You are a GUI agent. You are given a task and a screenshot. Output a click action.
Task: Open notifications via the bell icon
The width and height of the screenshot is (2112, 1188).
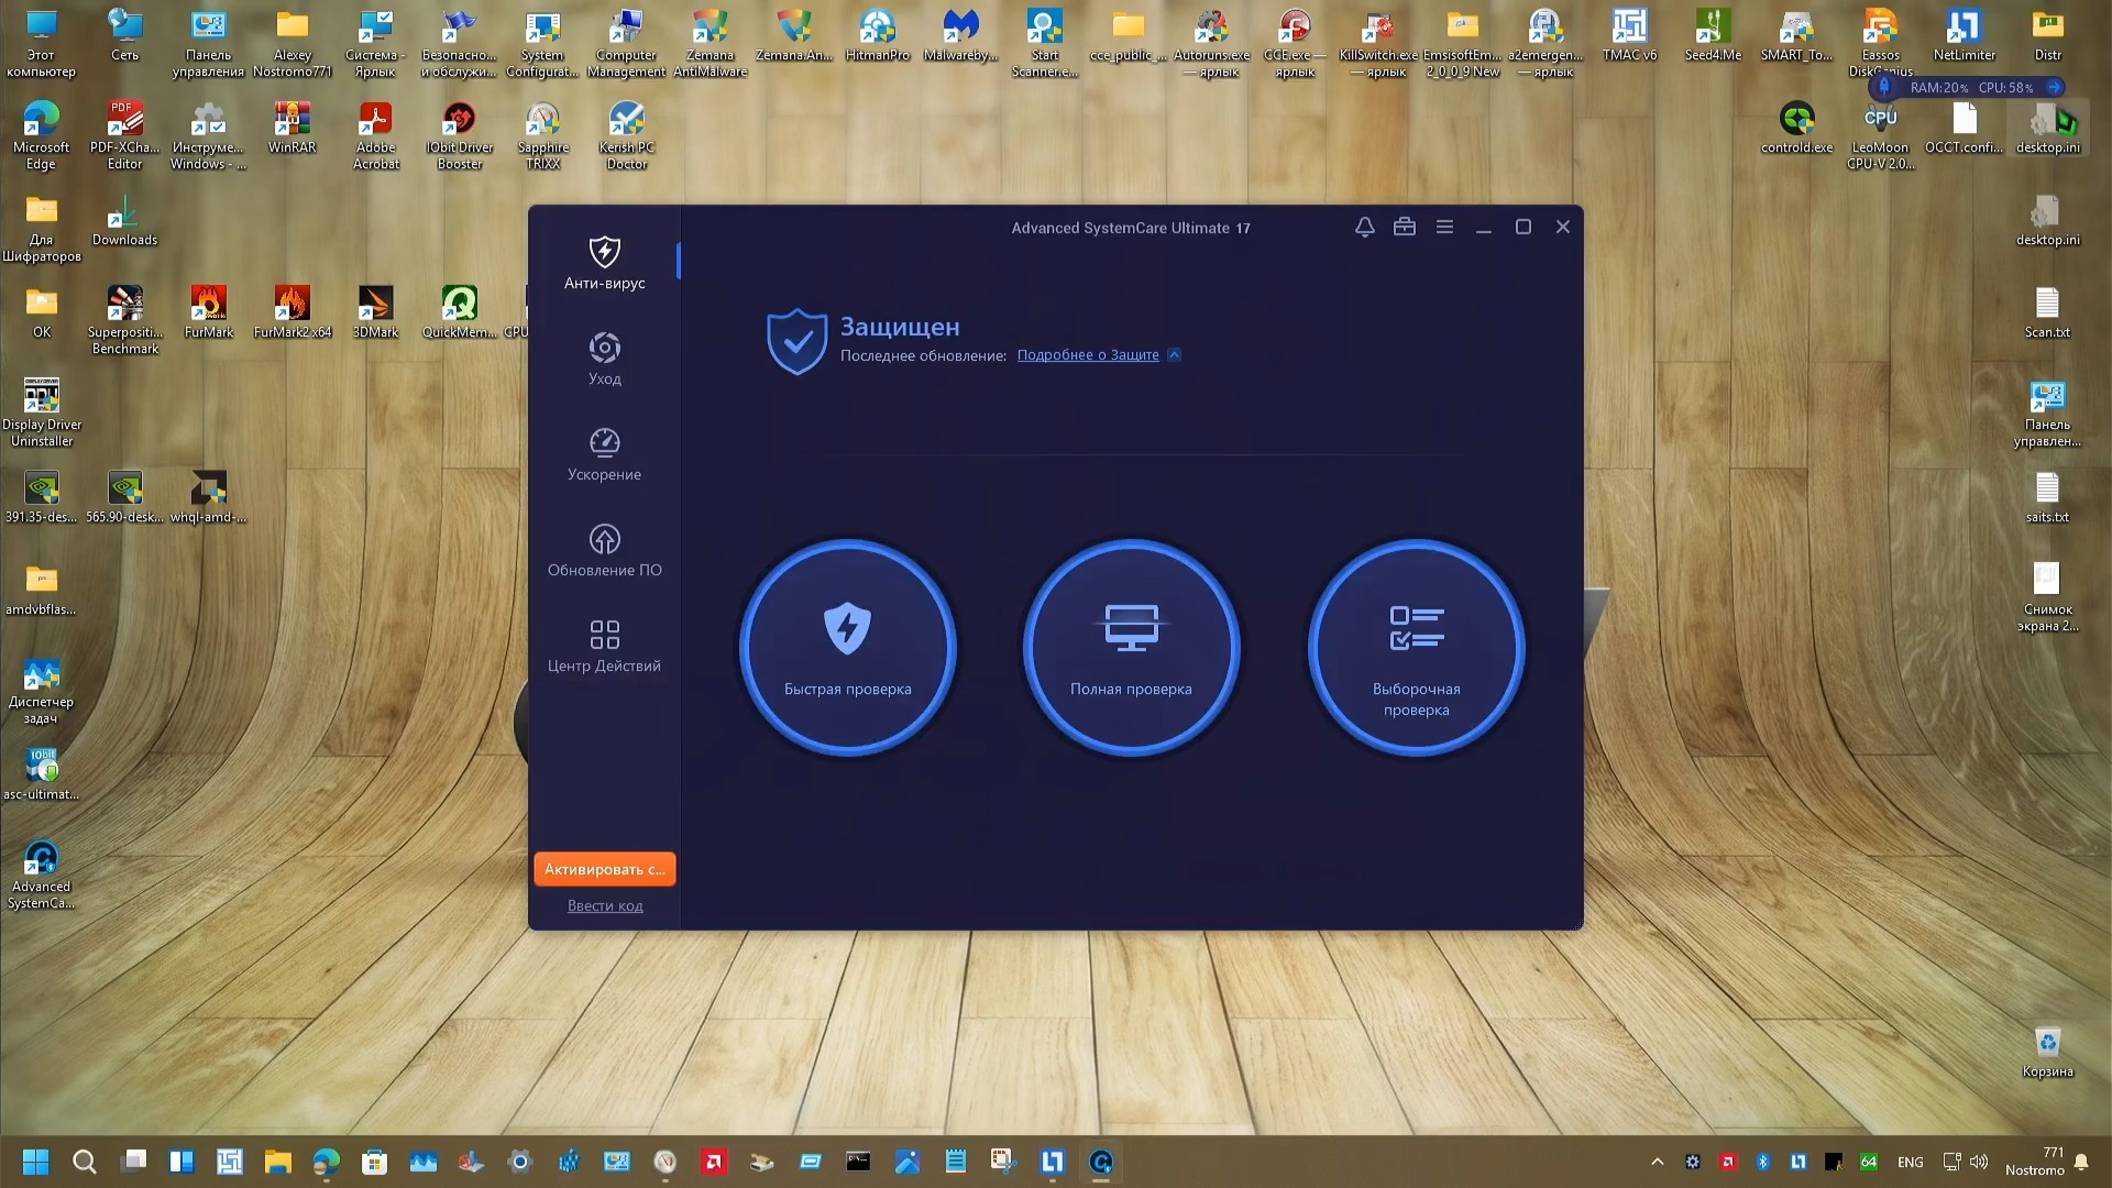pyautogui.click(x=1364, y=227)
